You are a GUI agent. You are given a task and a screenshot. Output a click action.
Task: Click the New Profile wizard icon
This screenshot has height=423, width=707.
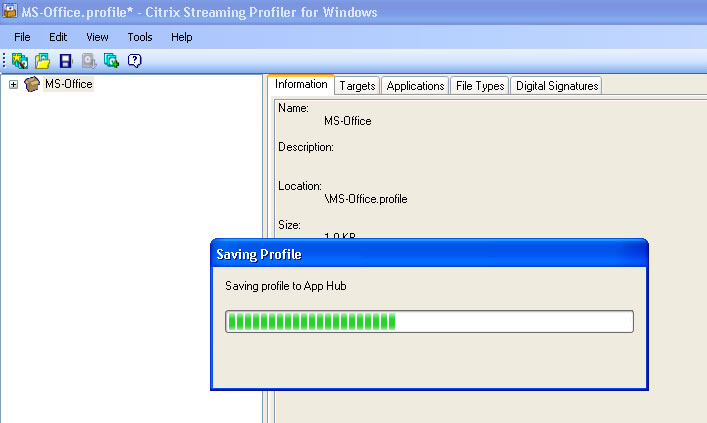pyautogui.click(x=20, y=61)
